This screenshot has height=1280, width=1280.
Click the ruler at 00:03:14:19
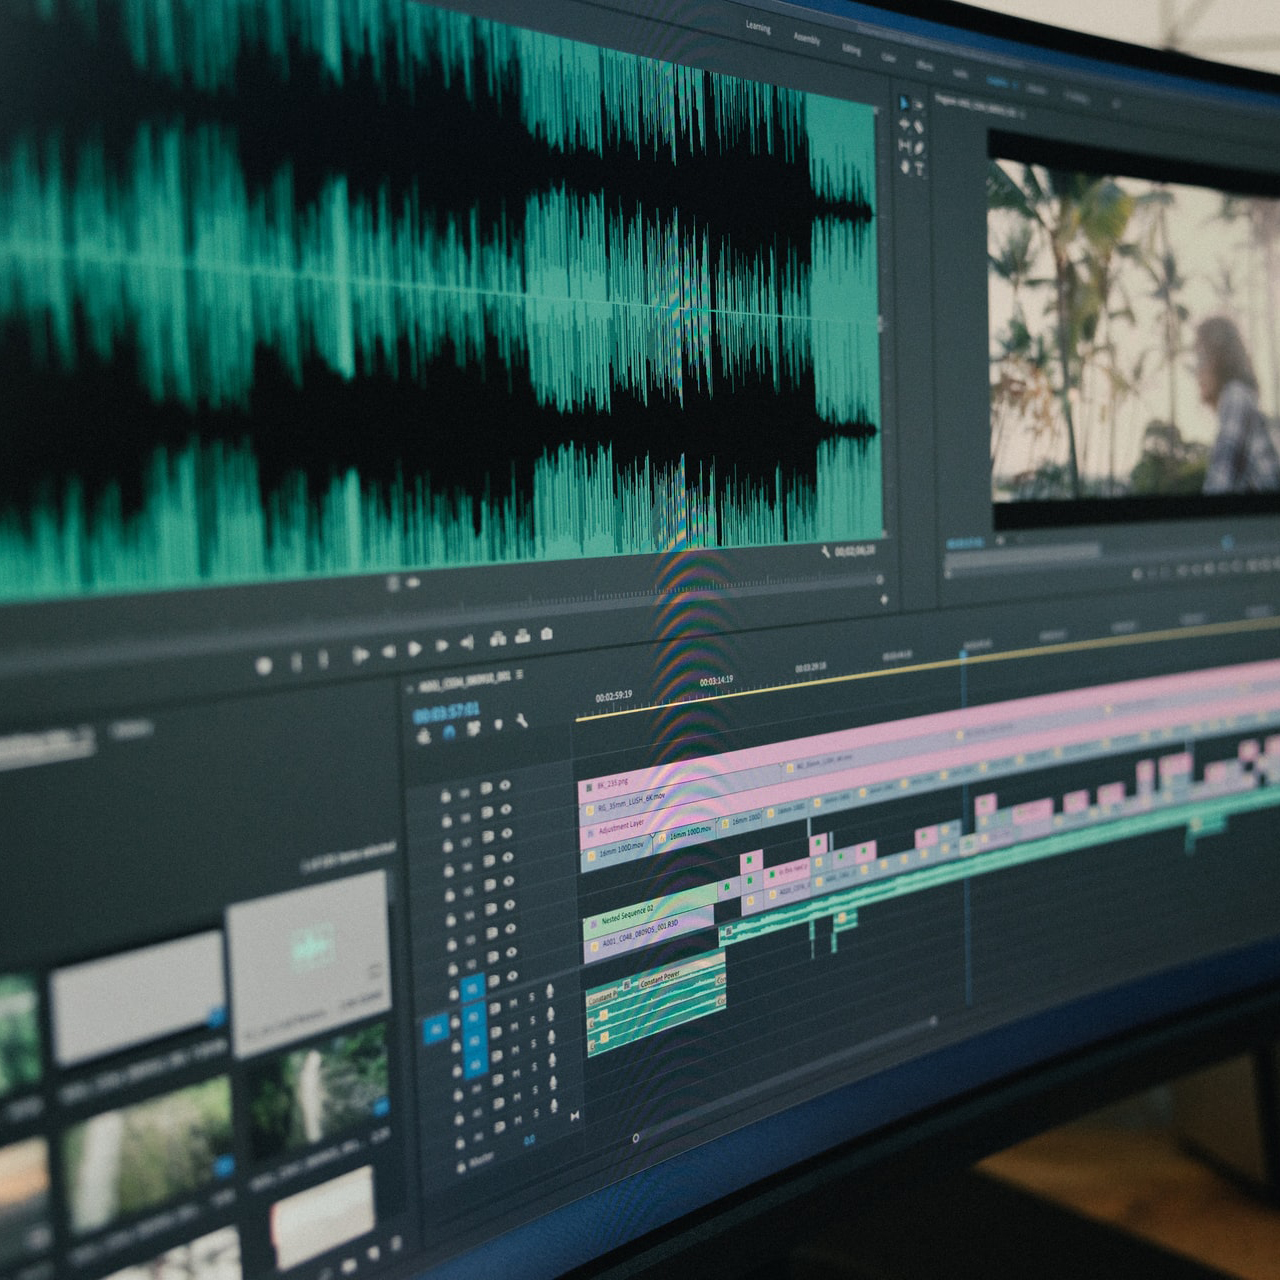point(716,680)
